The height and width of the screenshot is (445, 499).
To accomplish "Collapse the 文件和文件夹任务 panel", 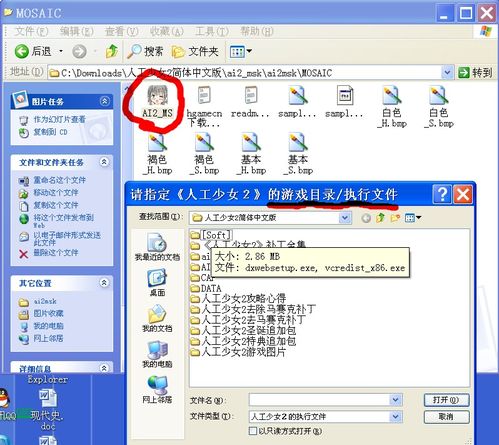I will (x=104, y=162).
